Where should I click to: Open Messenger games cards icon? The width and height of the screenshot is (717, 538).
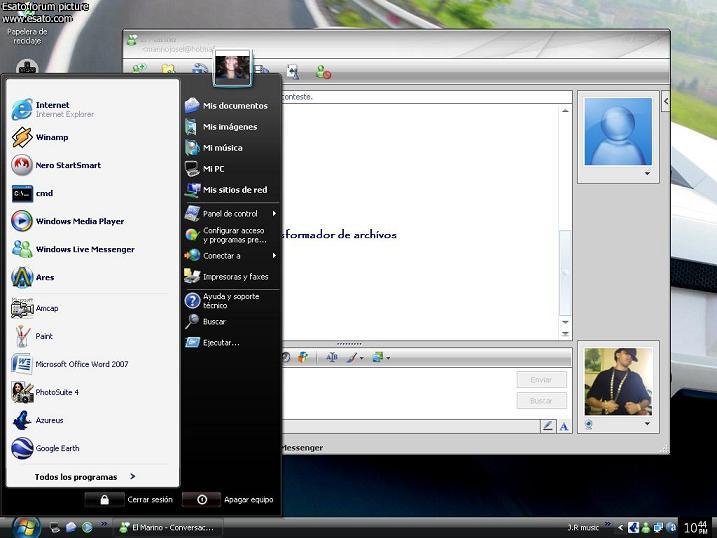[293, 71]
